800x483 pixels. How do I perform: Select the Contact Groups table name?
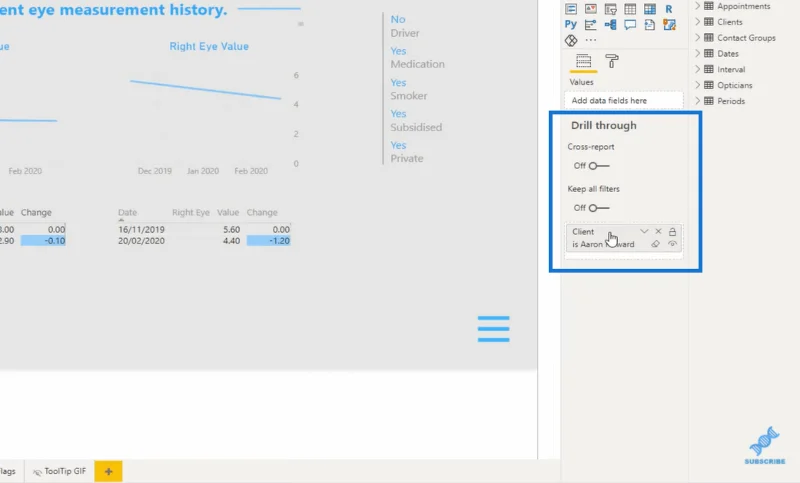(x=746, y=38)
